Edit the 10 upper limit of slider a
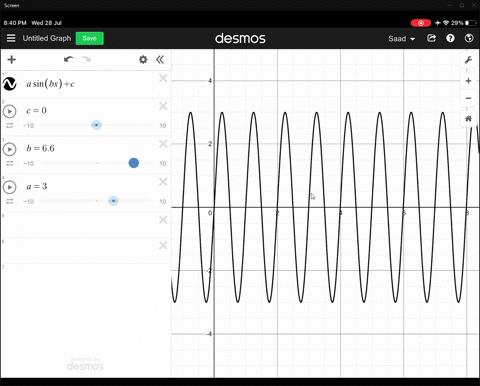The image size is (480, 386). (x=163, y=202)
